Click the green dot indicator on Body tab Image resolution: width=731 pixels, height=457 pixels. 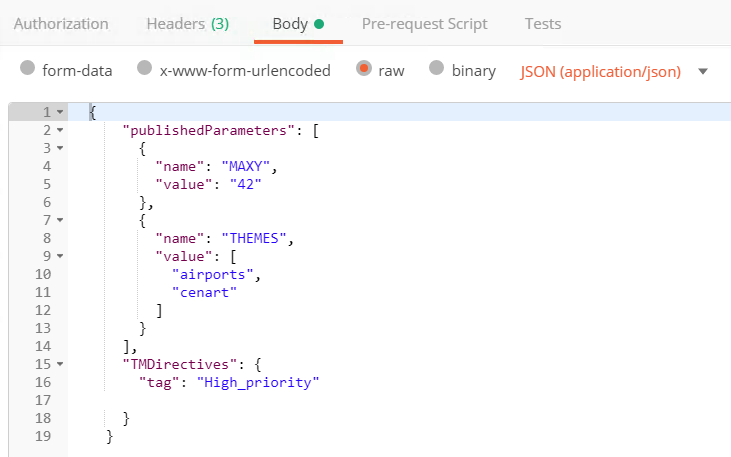click(319, 24)
